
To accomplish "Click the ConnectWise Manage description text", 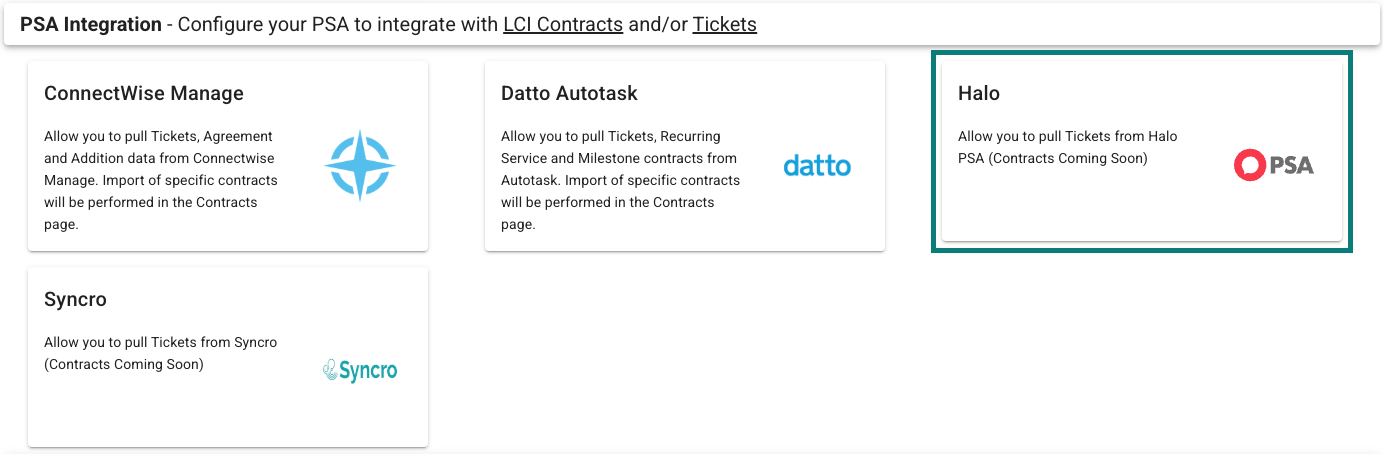I will pos(162,180).
